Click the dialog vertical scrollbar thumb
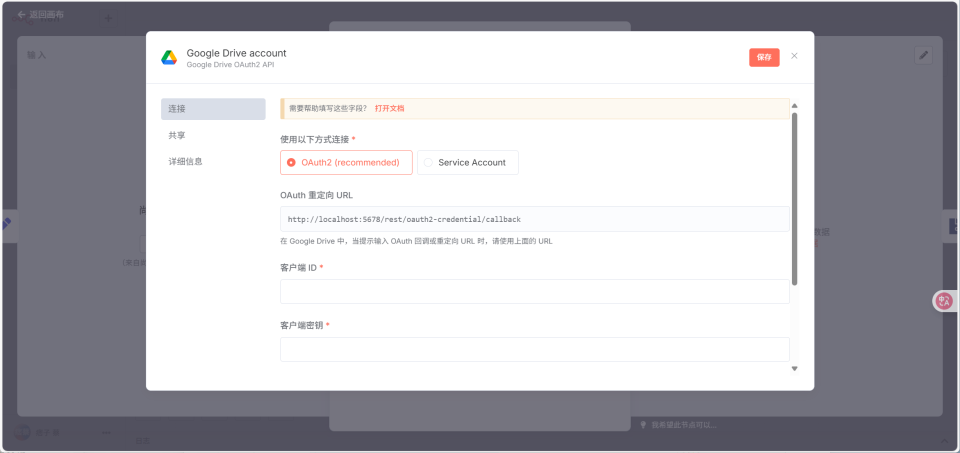Screen dimensions: 960x453 (x=795, y=198)
